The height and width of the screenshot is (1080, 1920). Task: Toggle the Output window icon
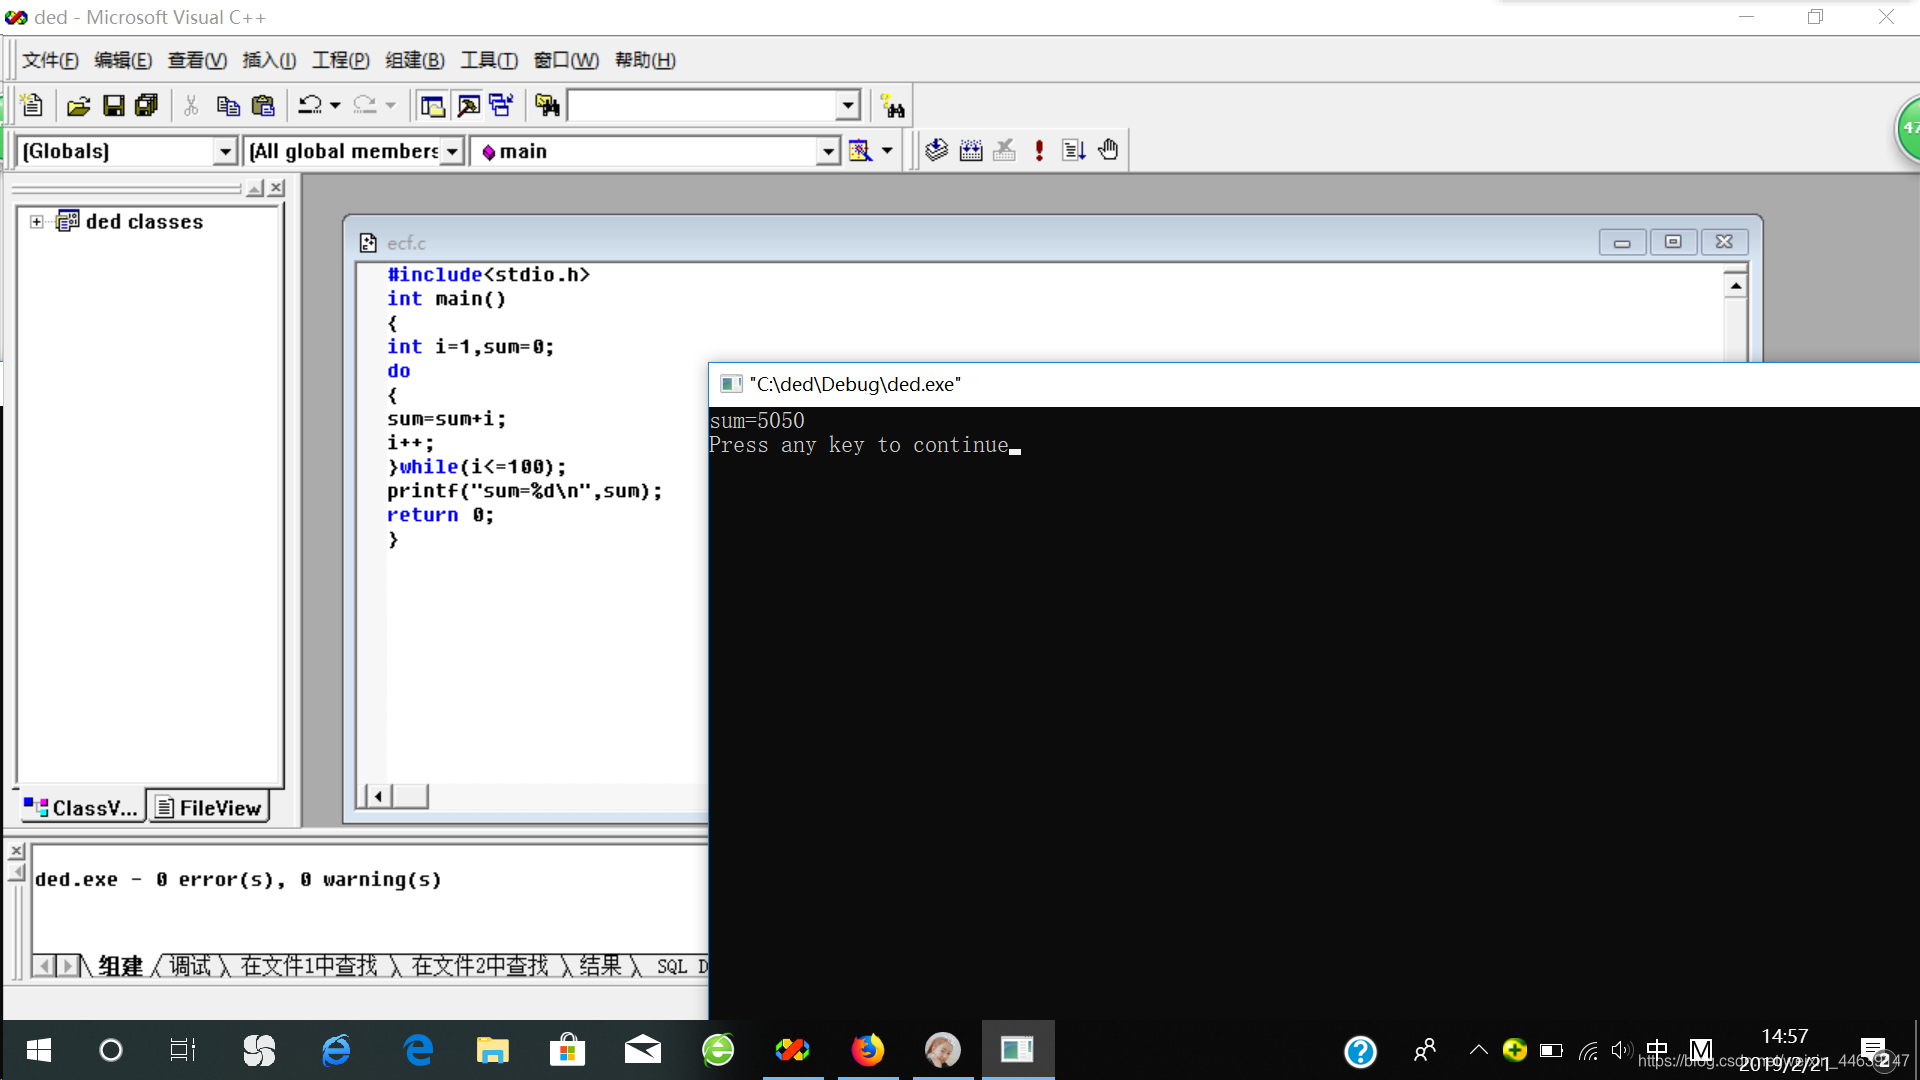click(x=467, y=105)
